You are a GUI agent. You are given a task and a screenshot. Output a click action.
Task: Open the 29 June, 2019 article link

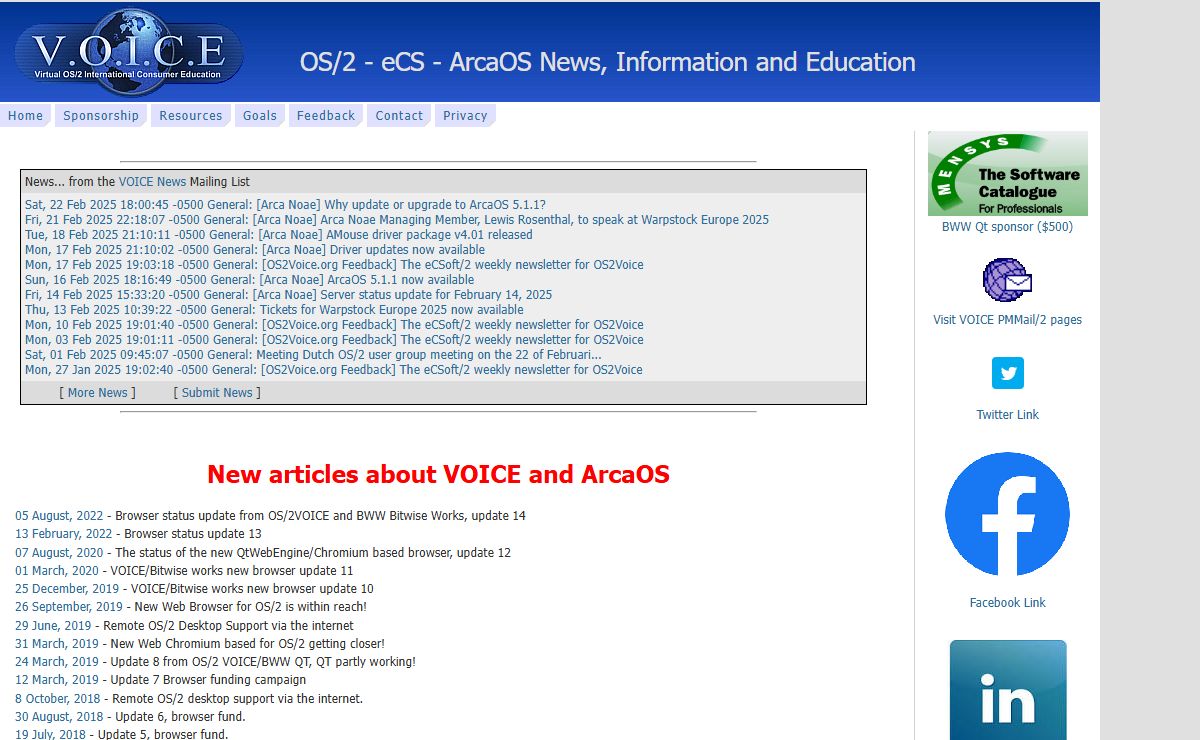point(53,626)
